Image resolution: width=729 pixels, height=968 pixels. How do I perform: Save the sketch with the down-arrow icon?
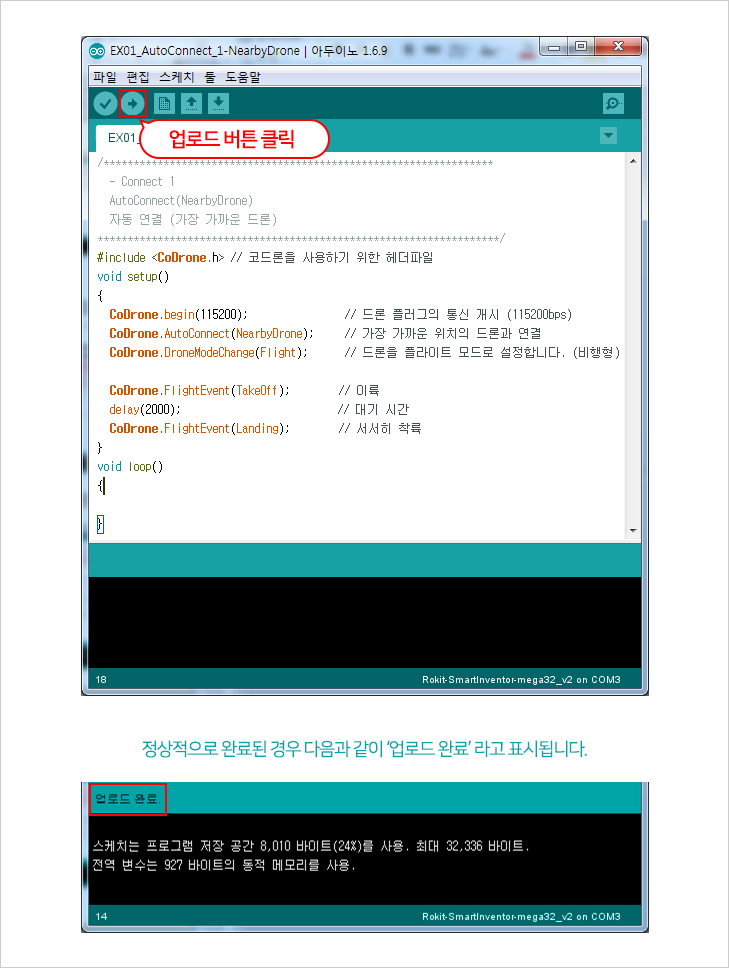click(x=218, y=103)
